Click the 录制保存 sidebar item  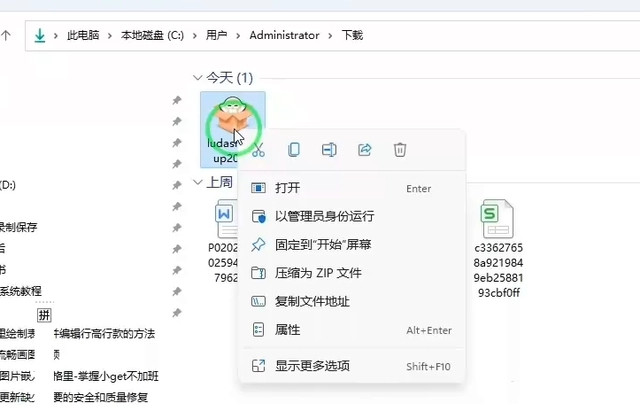18,227
